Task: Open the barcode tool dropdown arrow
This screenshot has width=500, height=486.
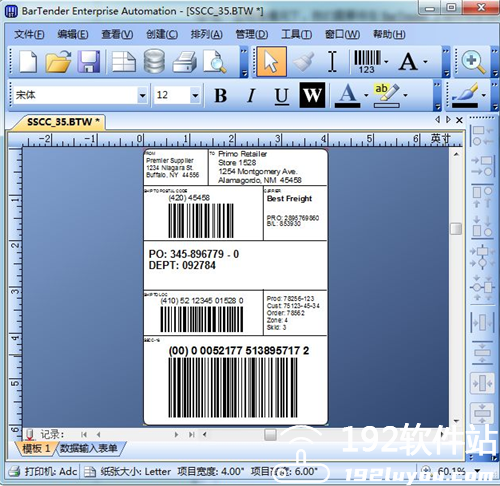Action: (x=386, y=62)
